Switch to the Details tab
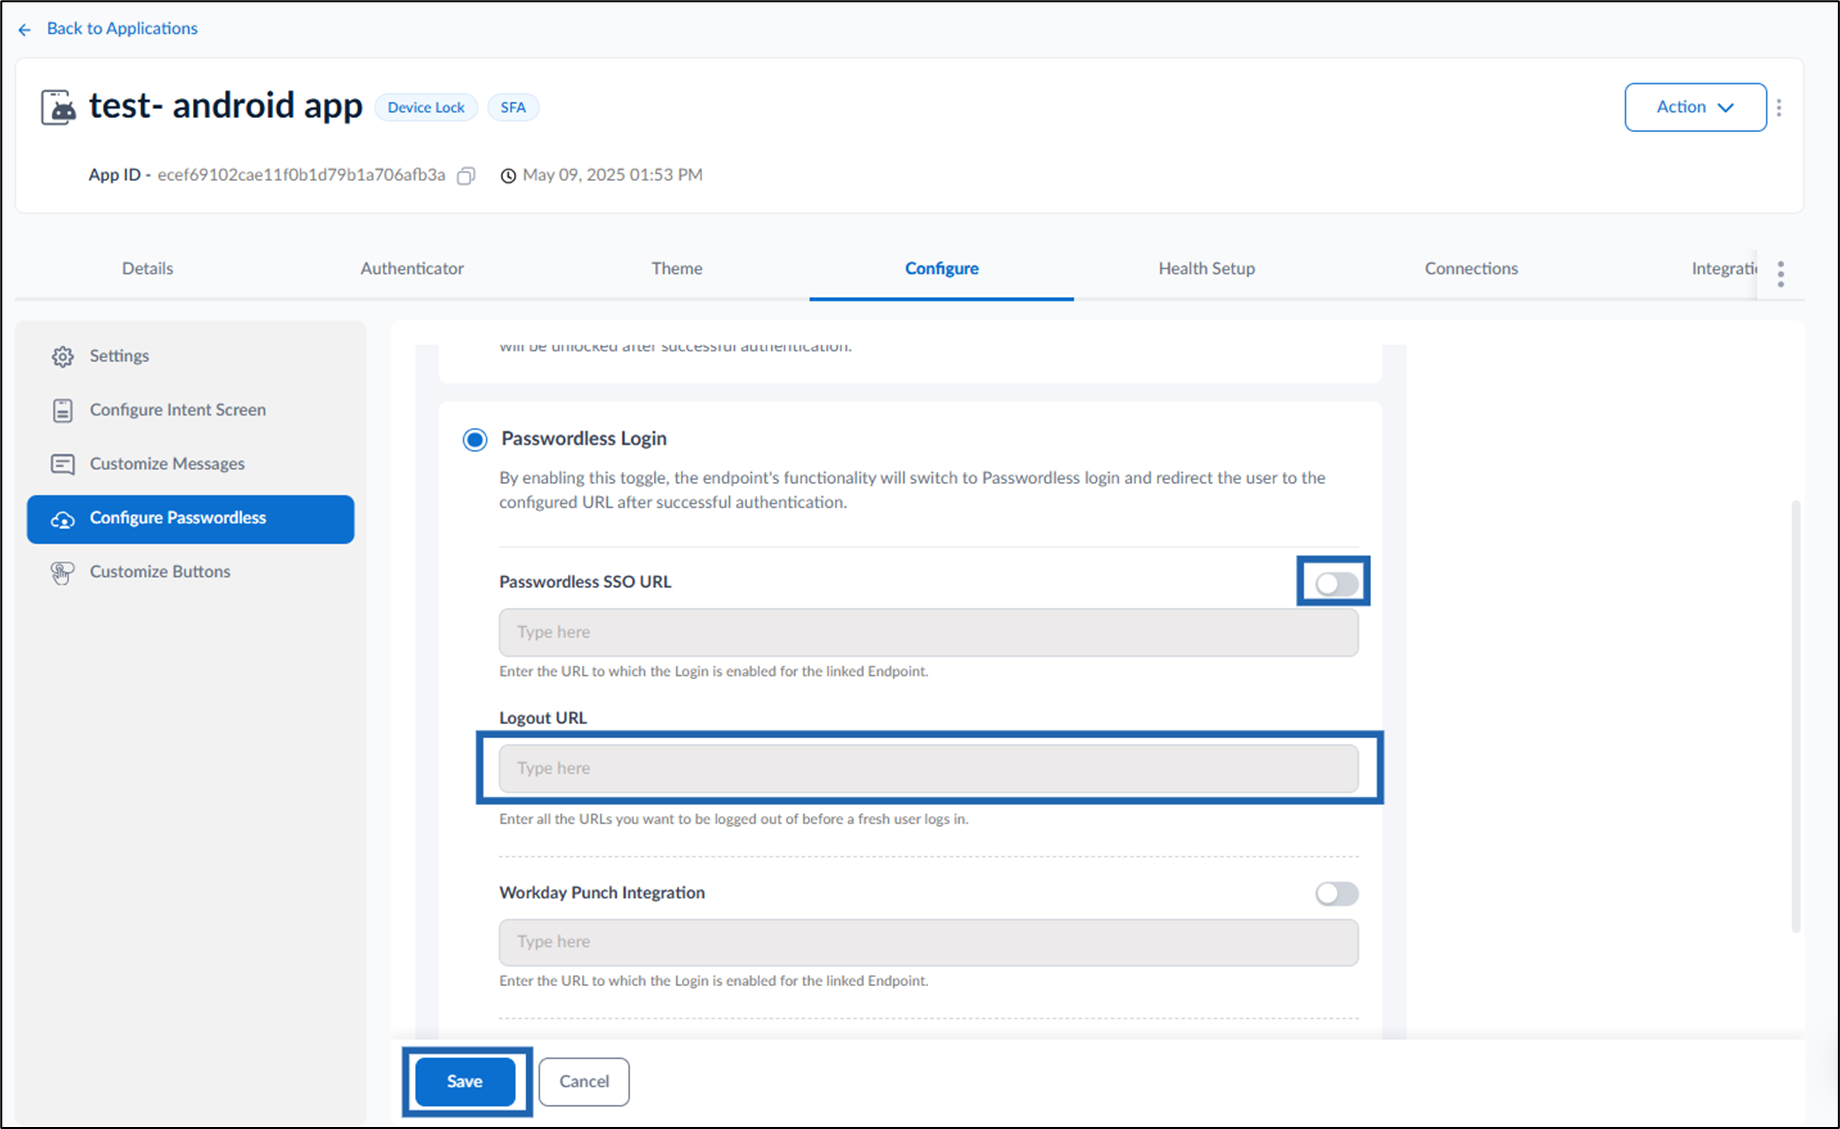Screen dimensions: 1840x1129 [148, 268]
